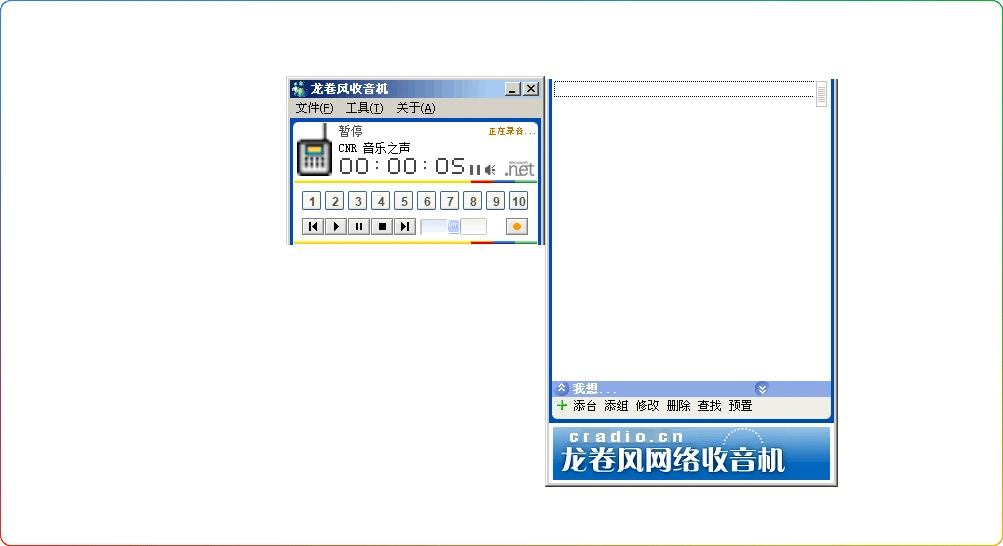Skip to the previous station
Viewport: 1003px width, 546px height.
coord(313,227)
